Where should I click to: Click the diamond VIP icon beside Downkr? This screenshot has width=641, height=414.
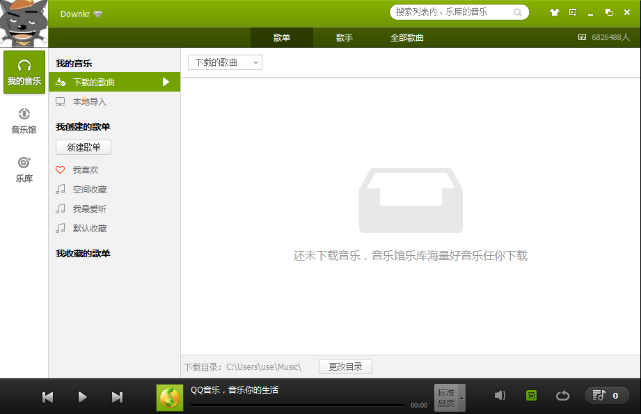(x=98, y=14)
